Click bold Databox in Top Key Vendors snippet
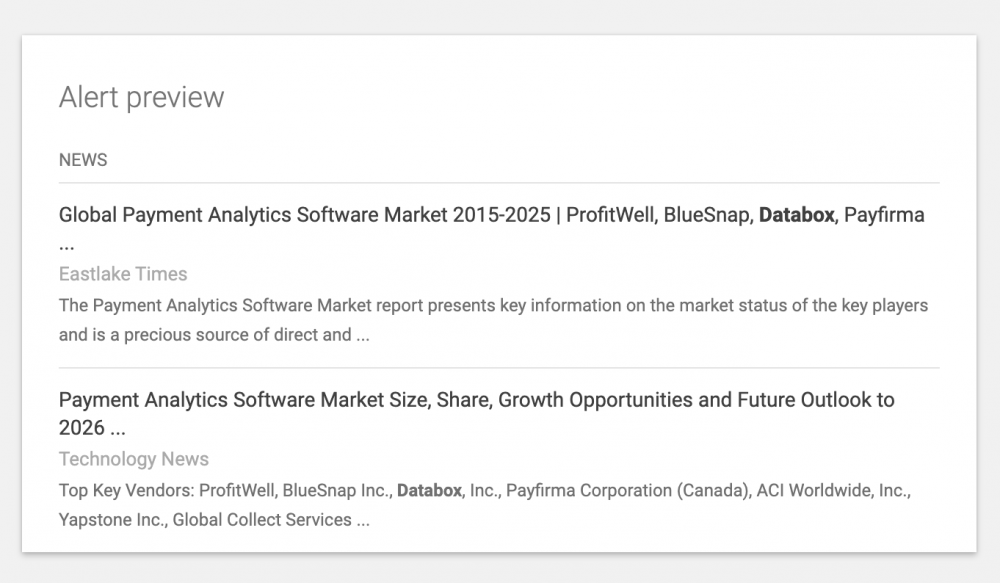The image size is (1000, 583). (429, 490)
